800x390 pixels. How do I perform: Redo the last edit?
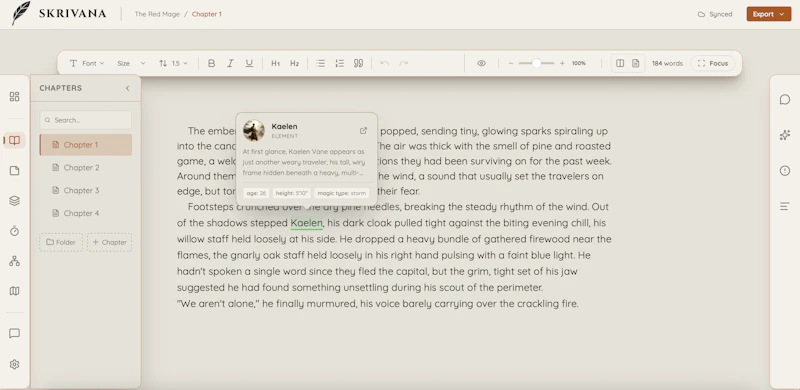pos(404,63)
